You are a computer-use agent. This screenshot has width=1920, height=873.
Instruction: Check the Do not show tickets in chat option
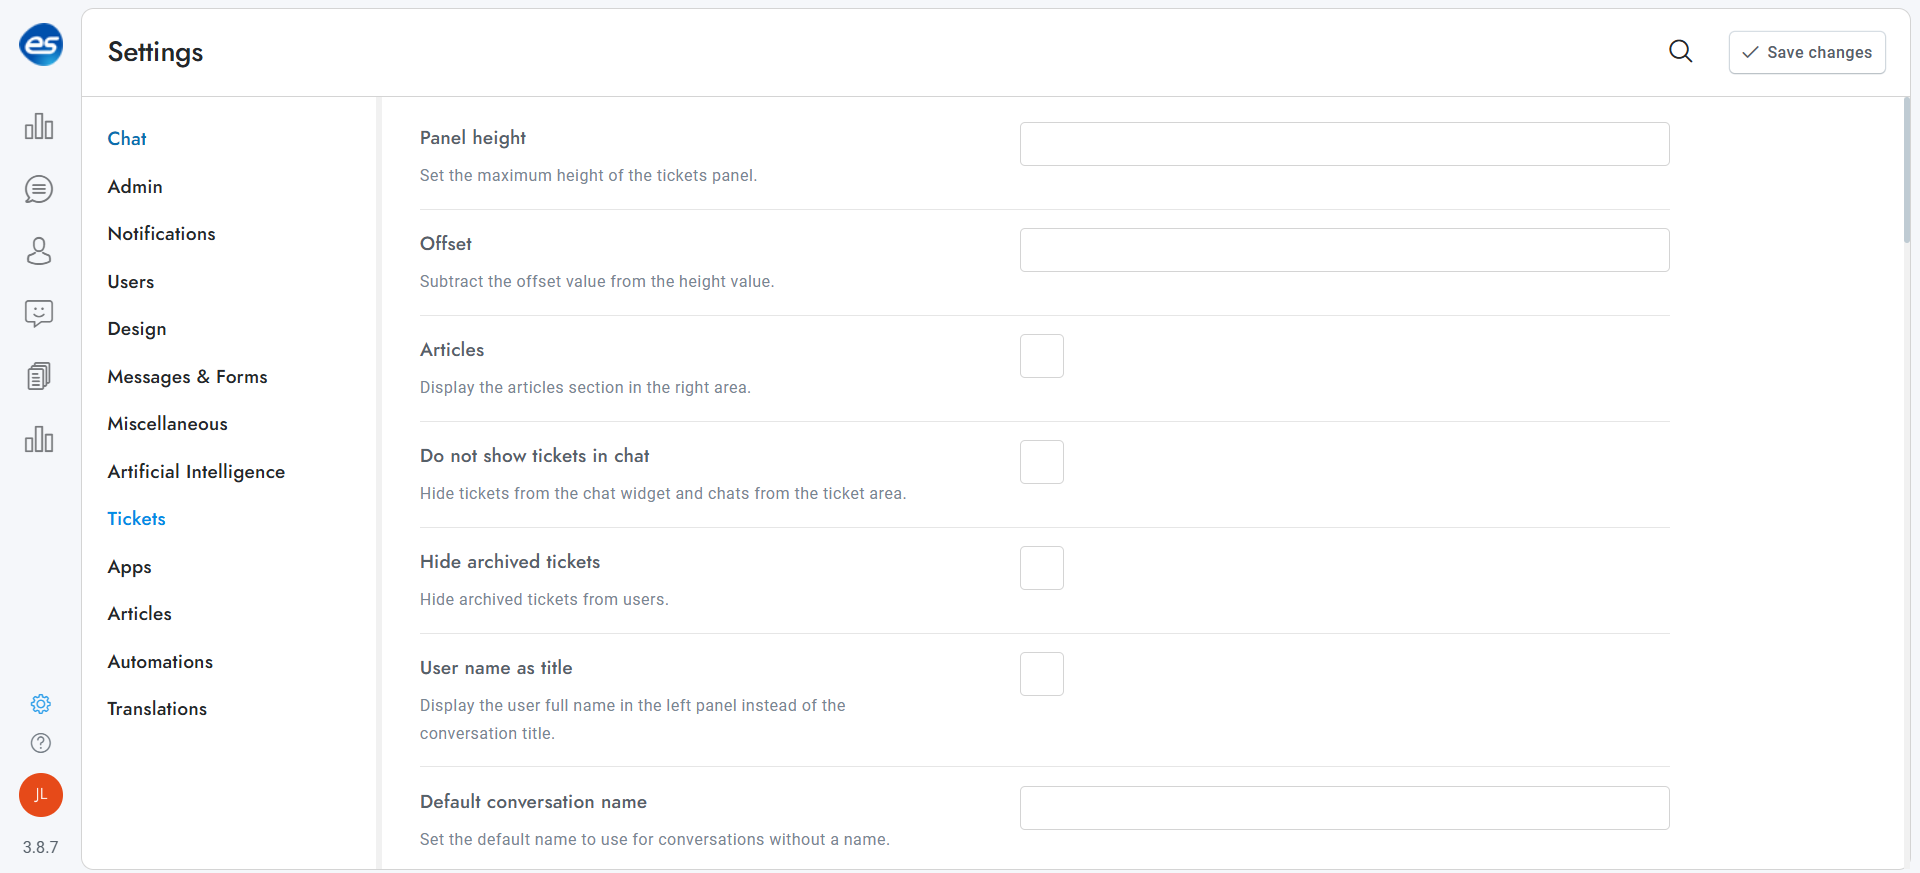tap(1042, 462)
